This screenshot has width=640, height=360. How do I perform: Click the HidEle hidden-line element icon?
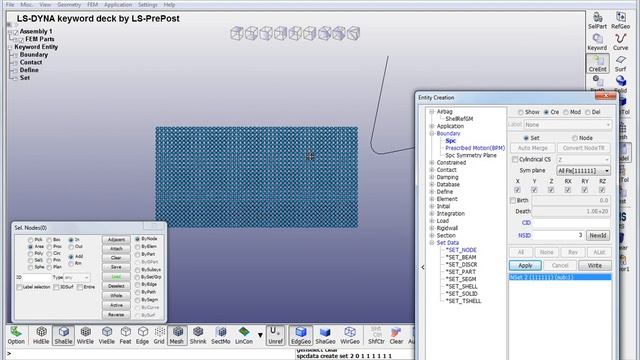pyautogui.click(x=41, y=335)
